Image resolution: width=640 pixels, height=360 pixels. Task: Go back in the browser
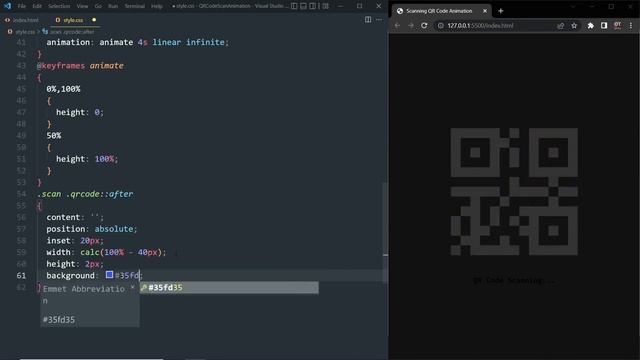[398, 25]
